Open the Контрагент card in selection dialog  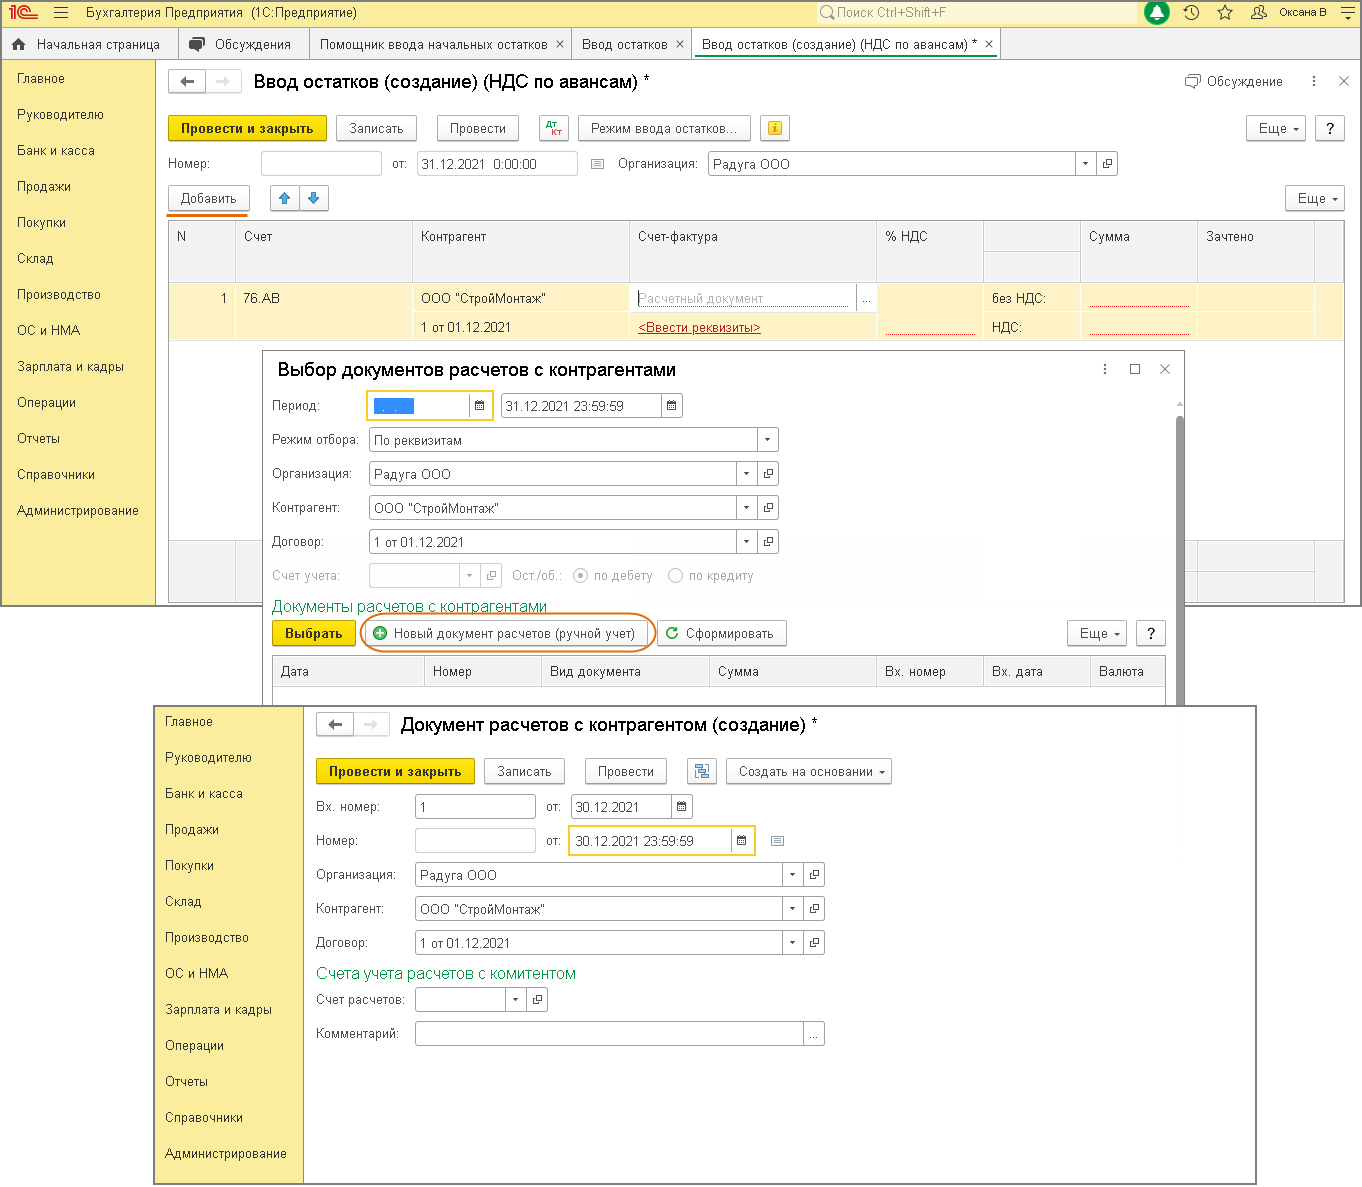tap(768, 508)
